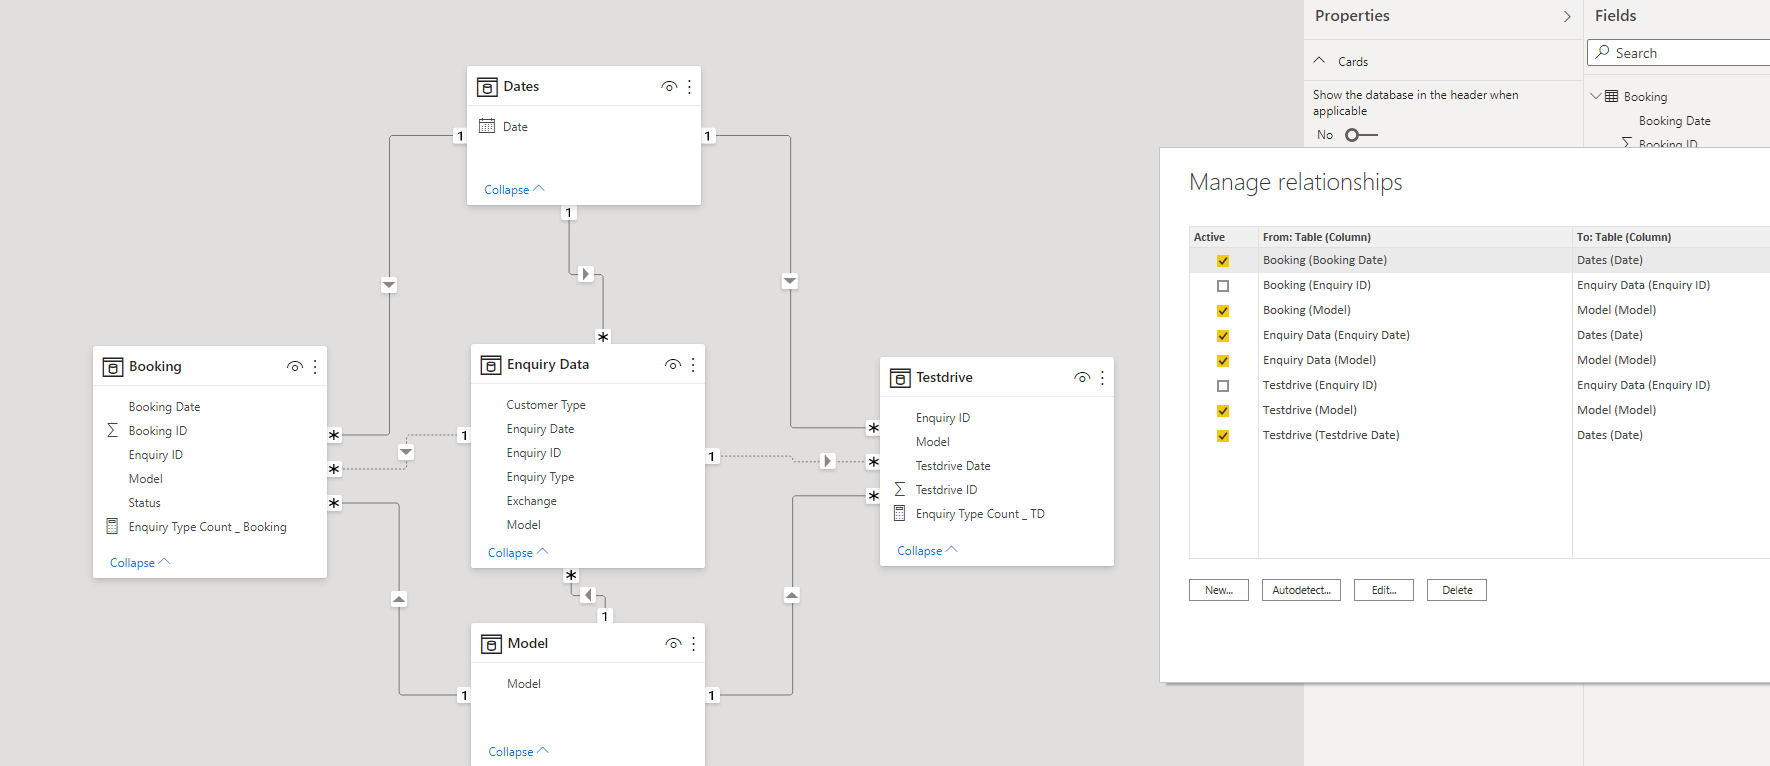Click the calendar icon beside Date field
The width and height of the screenshot is (1770, 766).
point(487,126)
